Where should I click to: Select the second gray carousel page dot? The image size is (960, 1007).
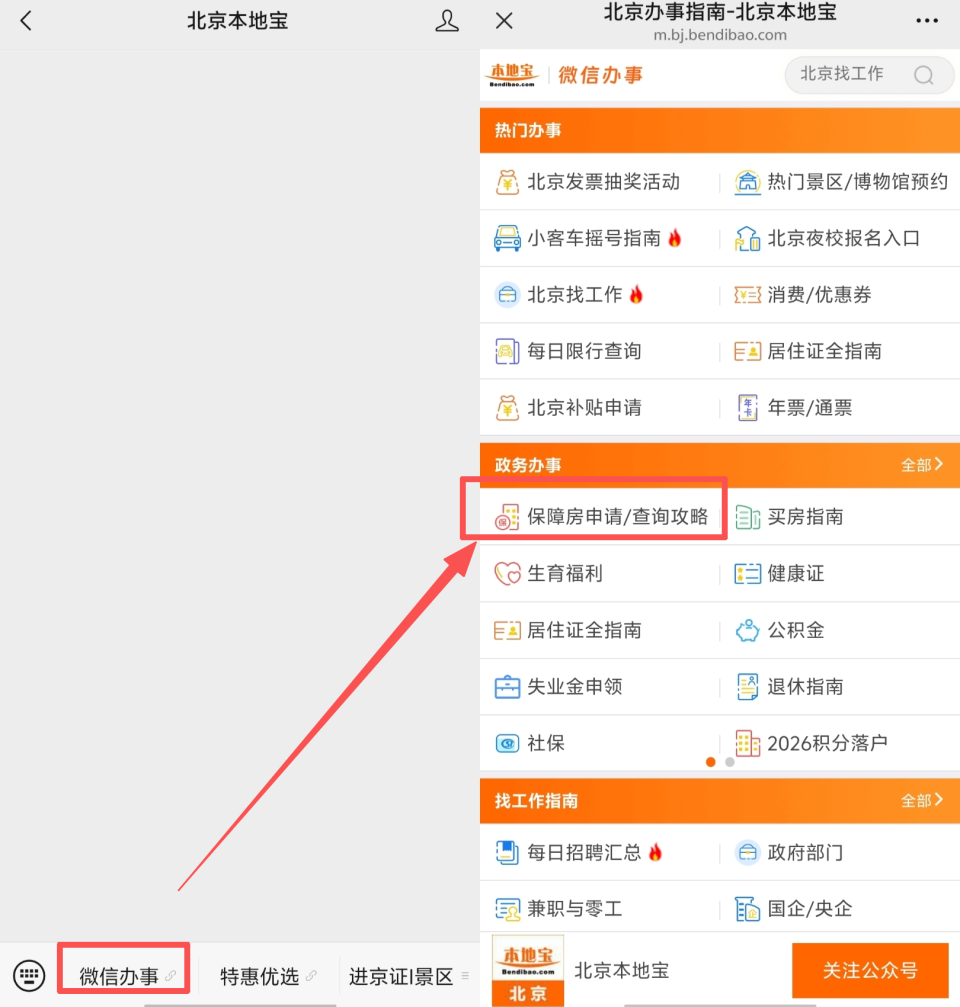729,762
